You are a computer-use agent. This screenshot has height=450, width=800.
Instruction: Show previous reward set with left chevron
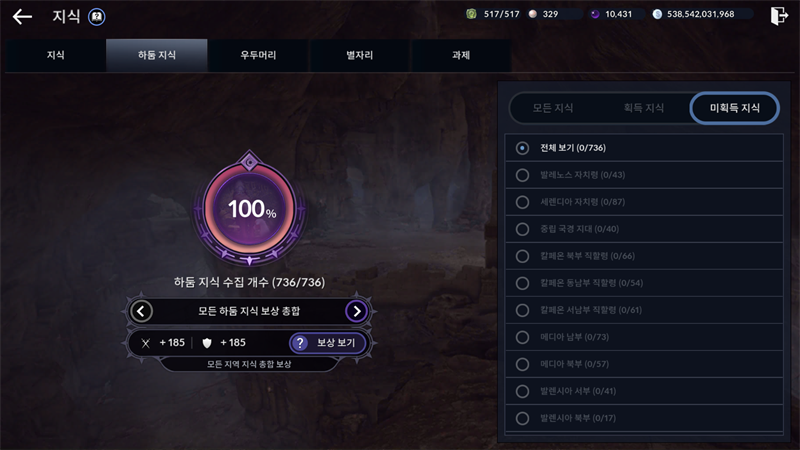point(141,311)
